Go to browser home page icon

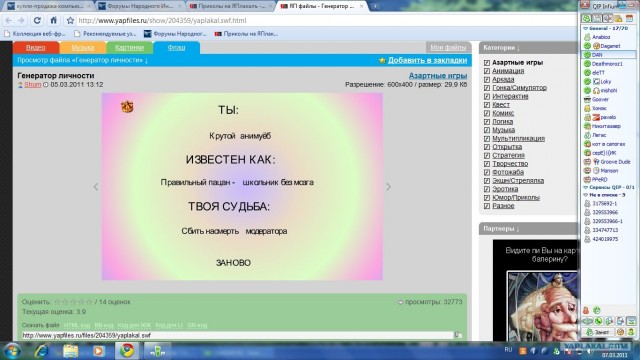click(53, 20)
